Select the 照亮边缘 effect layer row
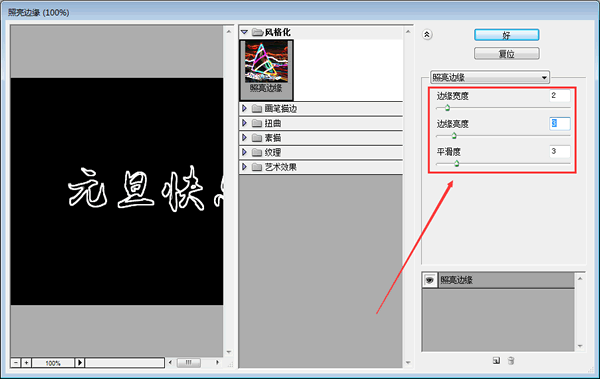This screenshot has width=600, height=379. [498, 280]
